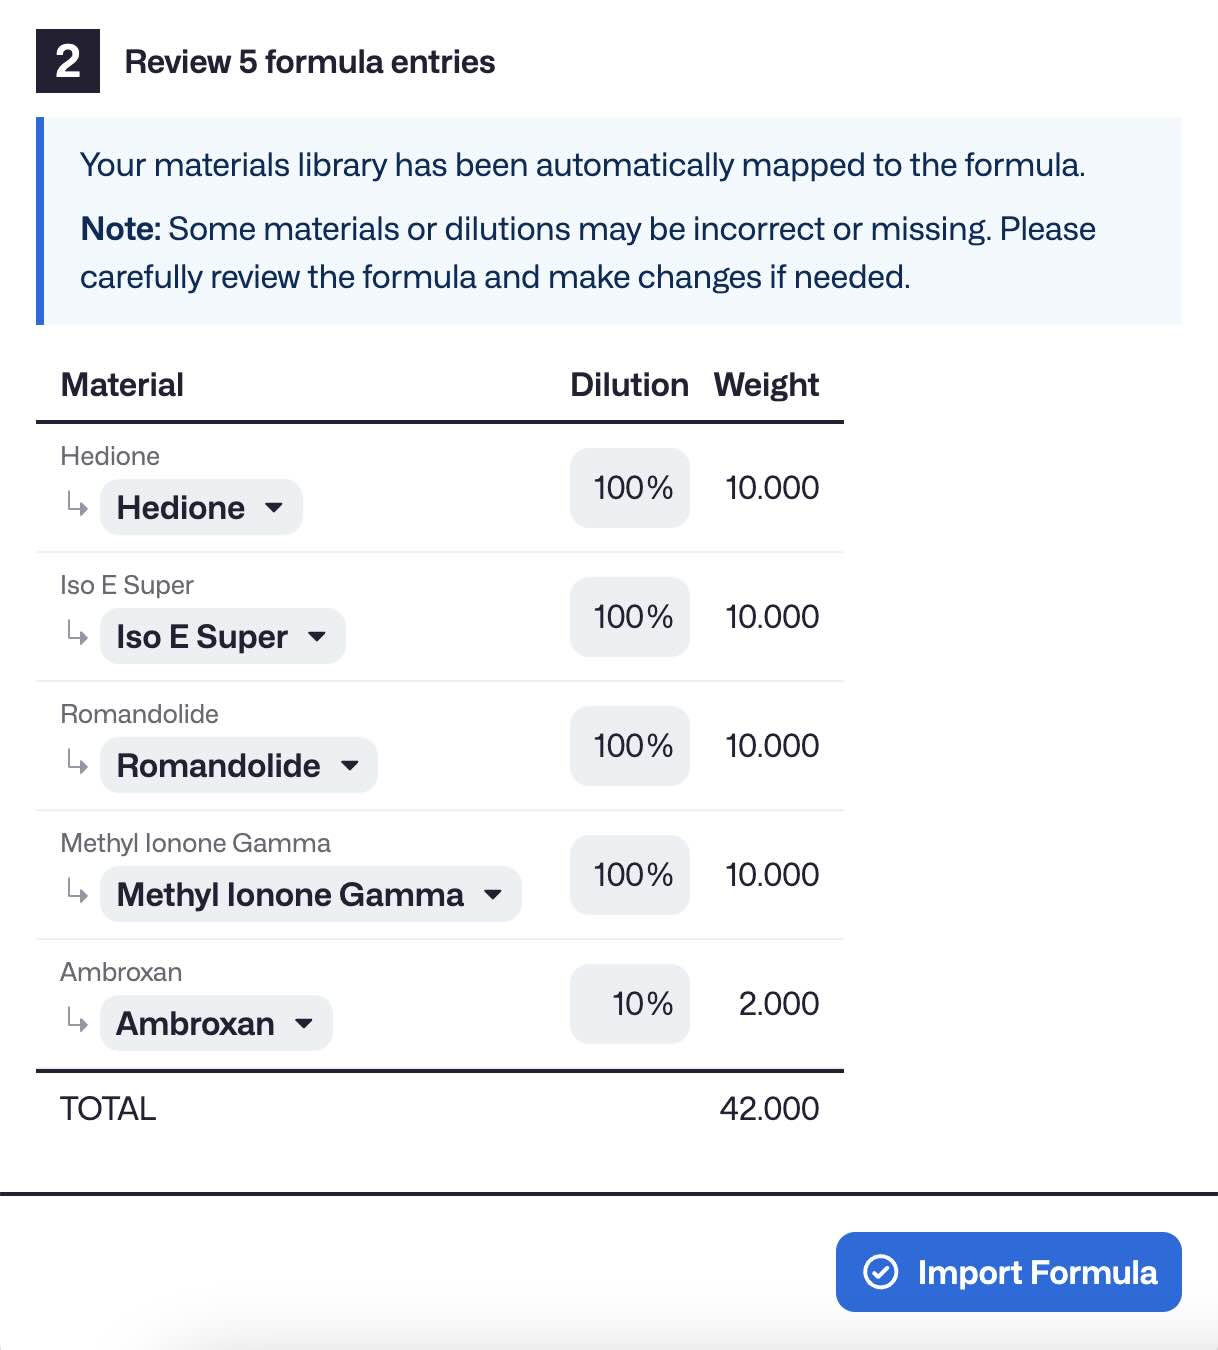1218x1350 pixels.
Task: Click the Review 5 formula entries heading
Action: (x=310, y=62)
